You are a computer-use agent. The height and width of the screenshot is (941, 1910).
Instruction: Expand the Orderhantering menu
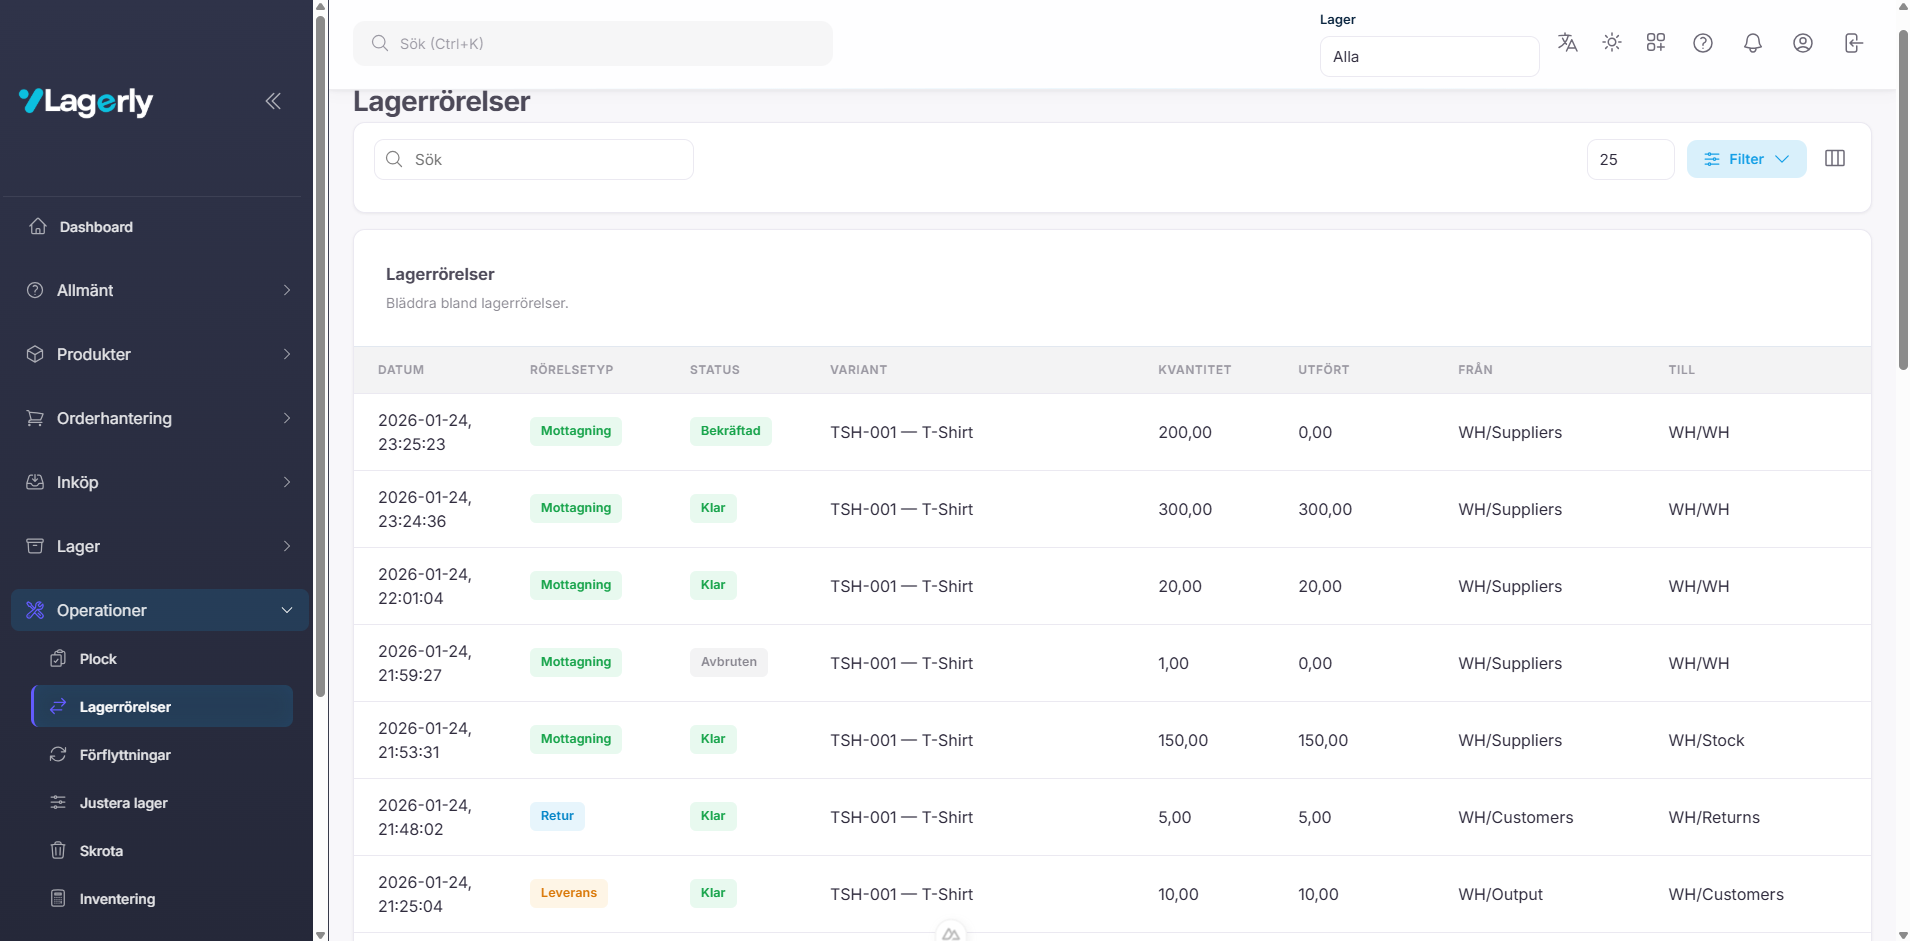[x=160, y=418]
